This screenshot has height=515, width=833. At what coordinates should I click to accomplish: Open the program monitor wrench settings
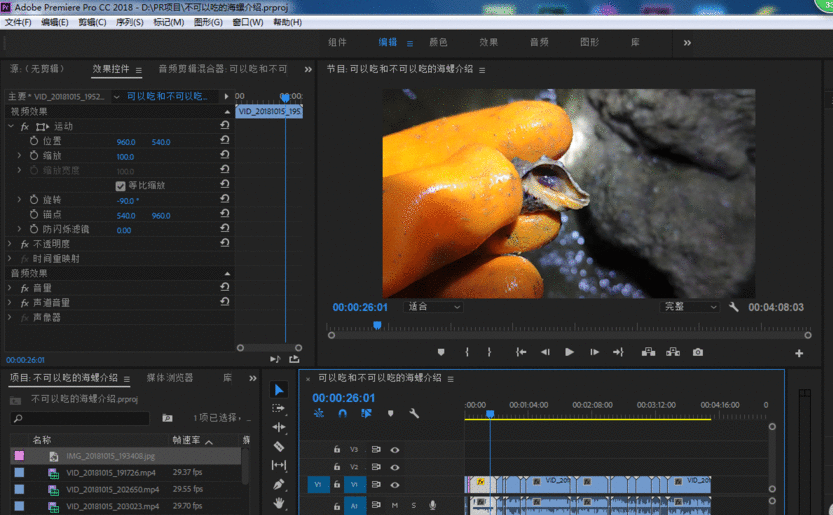(733, 308)
